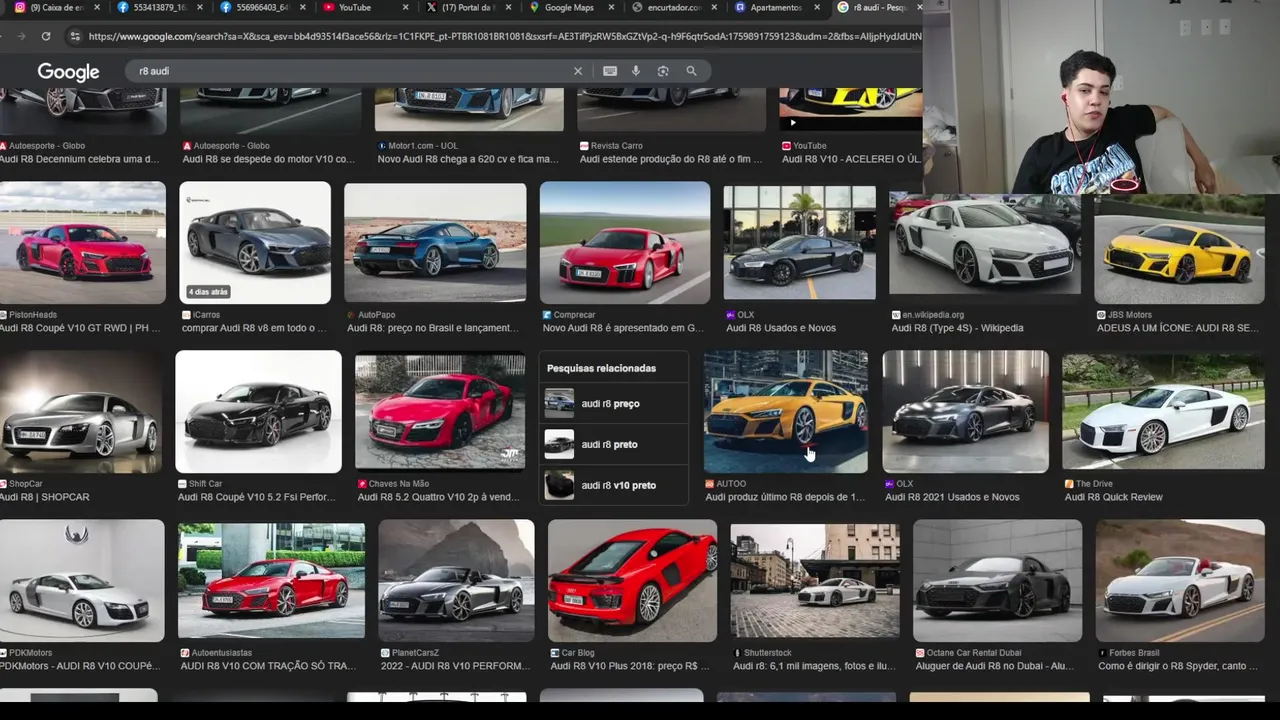Image resolution: width=1280 pixels, height=720 pixels.
Task: Open grey R8 spyder image from PlanetCarsZ
Action: point(456,581)
